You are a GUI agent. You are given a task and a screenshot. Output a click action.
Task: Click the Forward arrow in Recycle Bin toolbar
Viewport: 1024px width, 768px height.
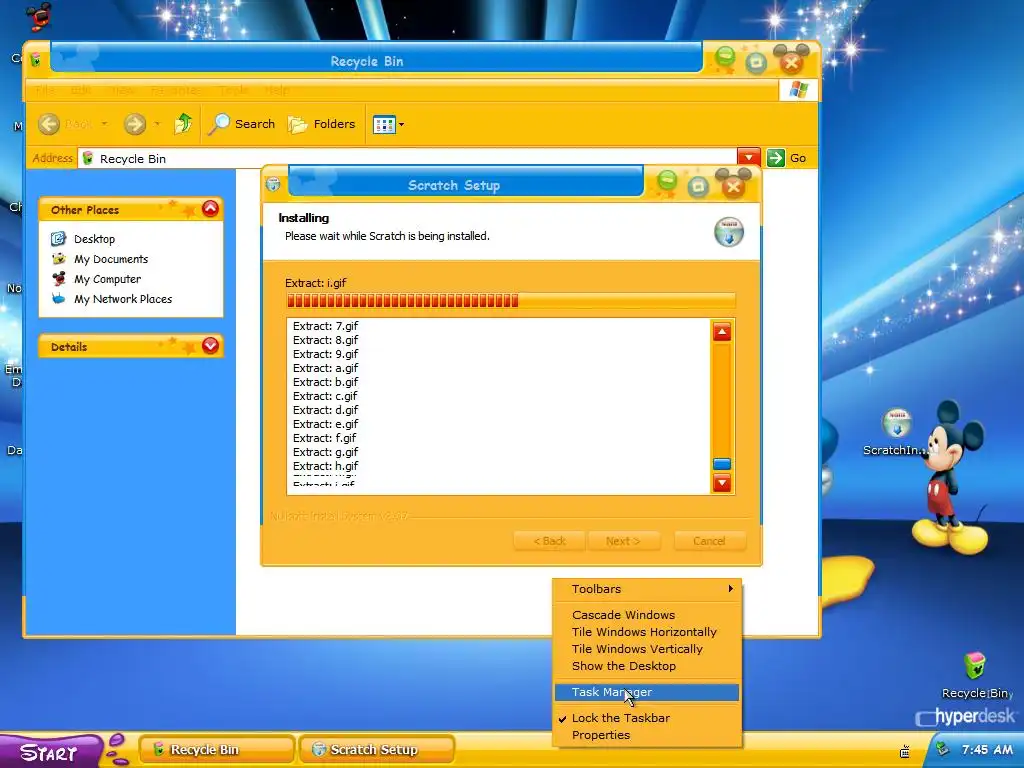(135, 124)
